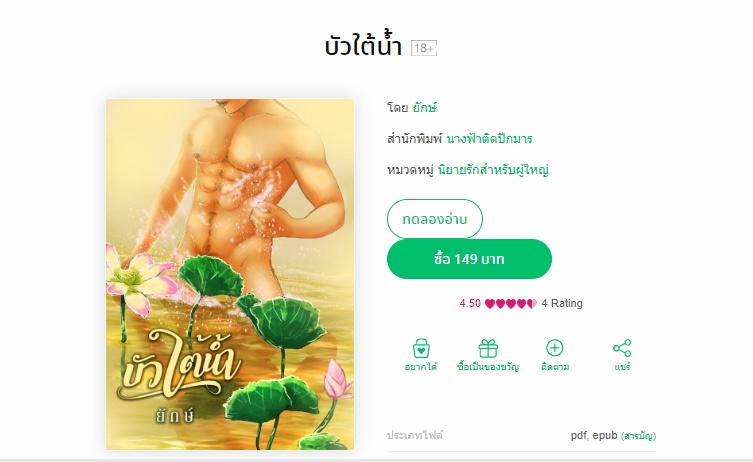Click the ติดตาม follow label
Viewport: 753px width, 462px height.
pos(555,367)
